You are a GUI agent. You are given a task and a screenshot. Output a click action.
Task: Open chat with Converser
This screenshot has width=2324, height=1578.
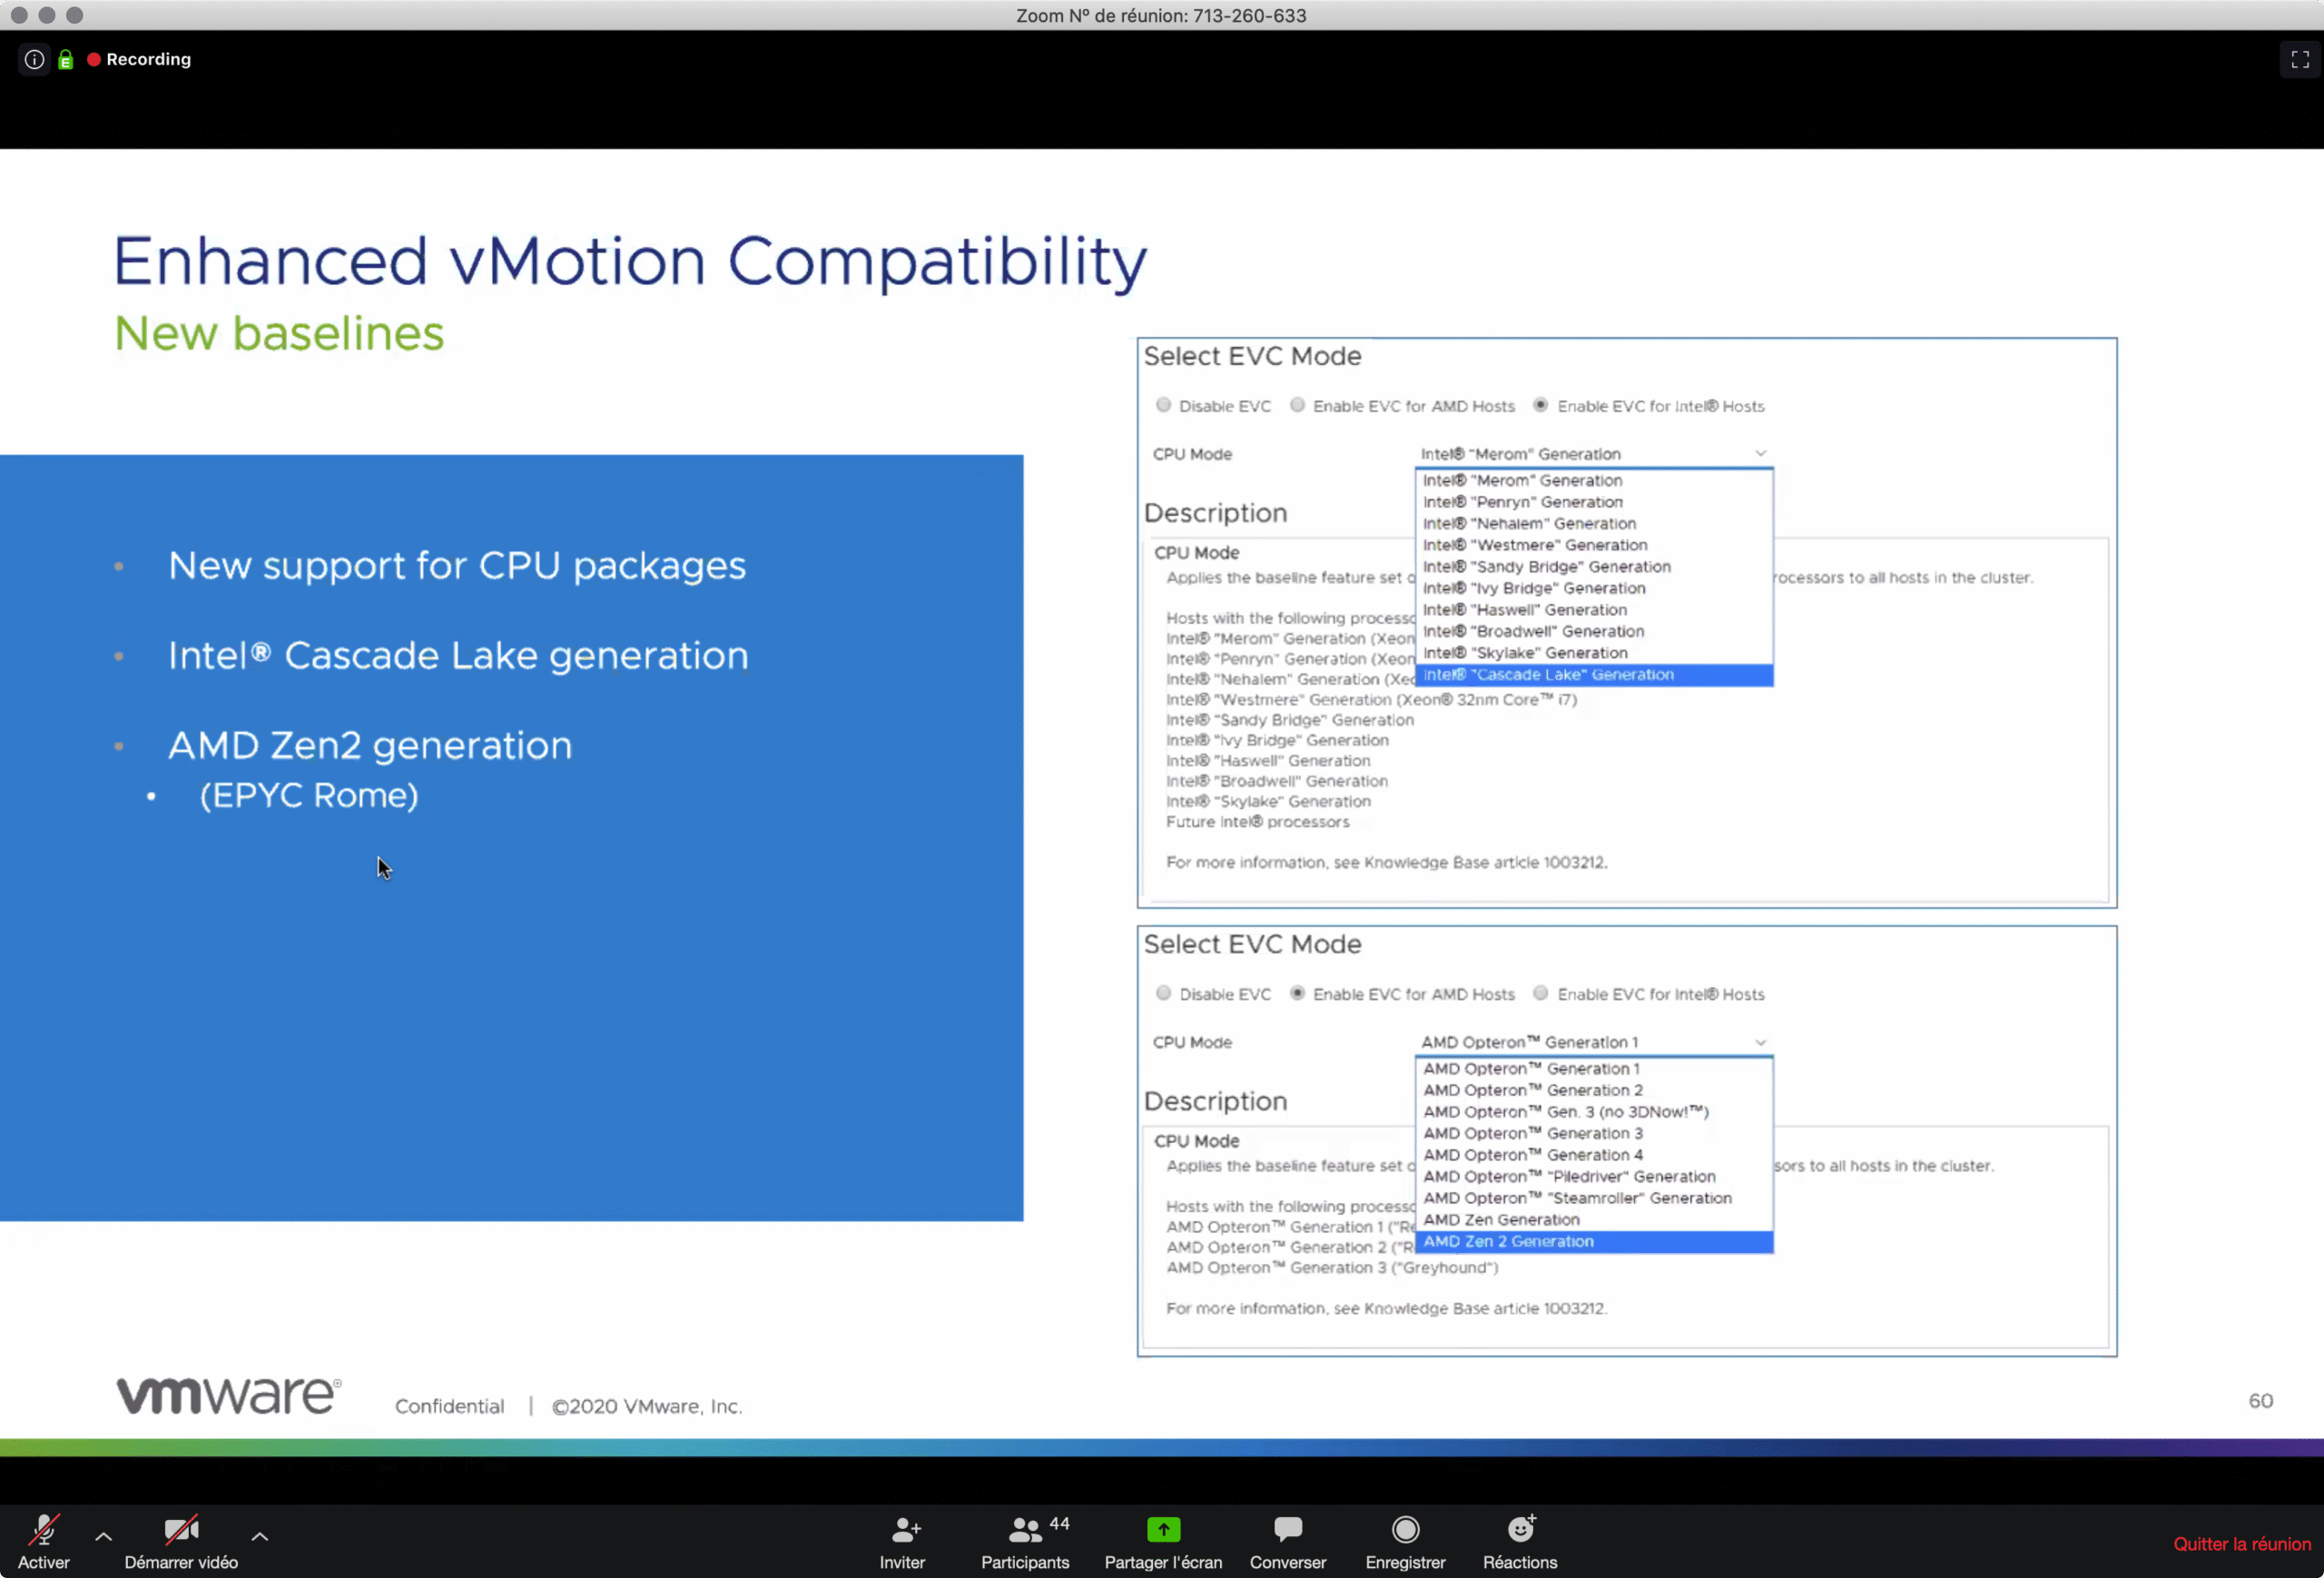(x=1288, y=1541)
